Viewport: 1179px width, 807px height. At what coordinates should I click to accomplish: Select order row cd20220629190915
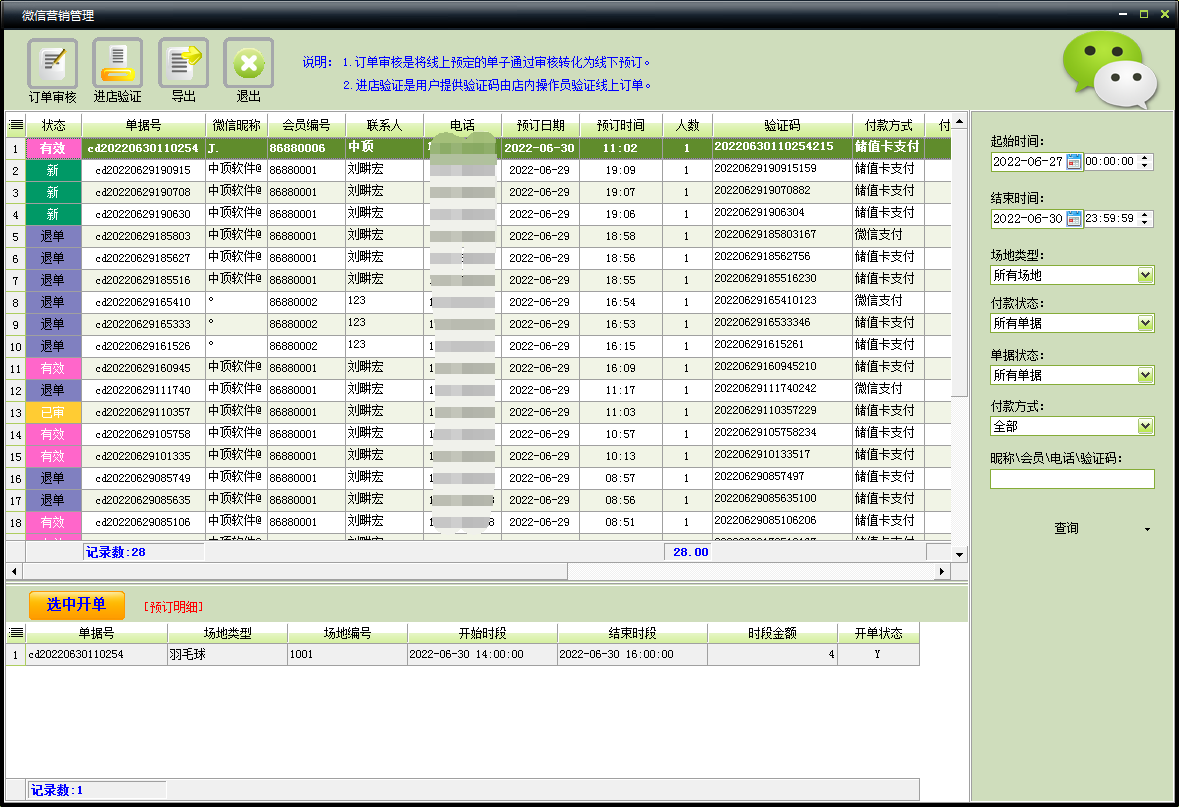478,170
